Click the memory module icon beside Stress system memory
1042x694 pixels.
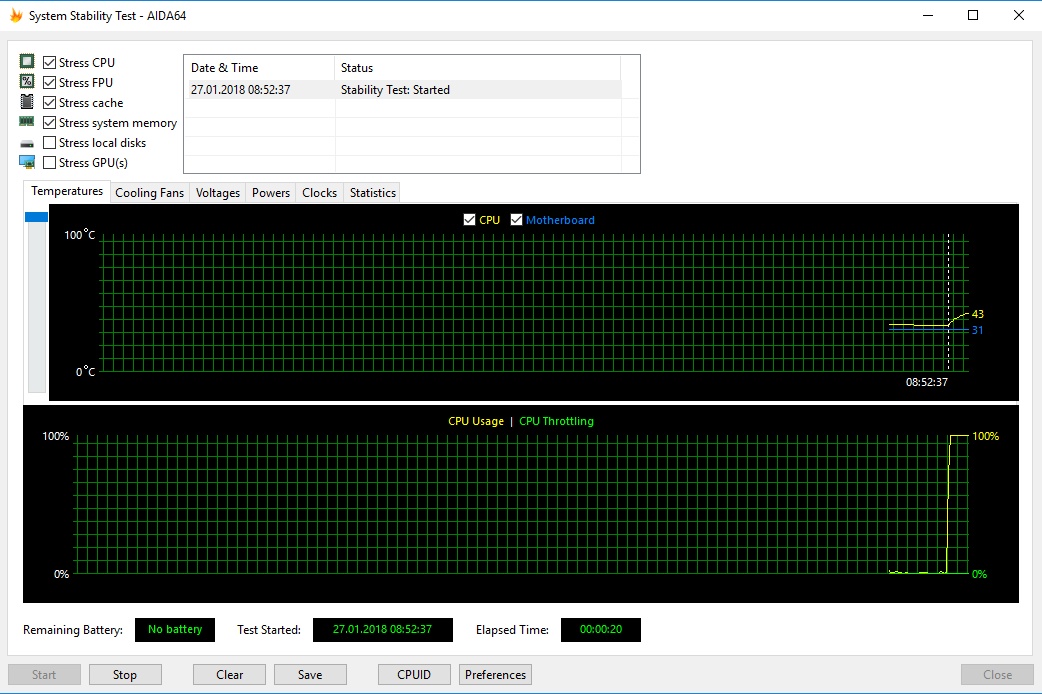point(27,122)
